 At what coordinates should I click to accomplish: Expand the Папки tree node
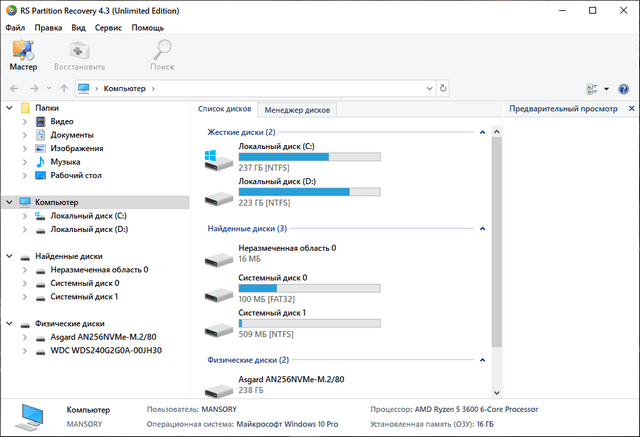tap(10, 108)
